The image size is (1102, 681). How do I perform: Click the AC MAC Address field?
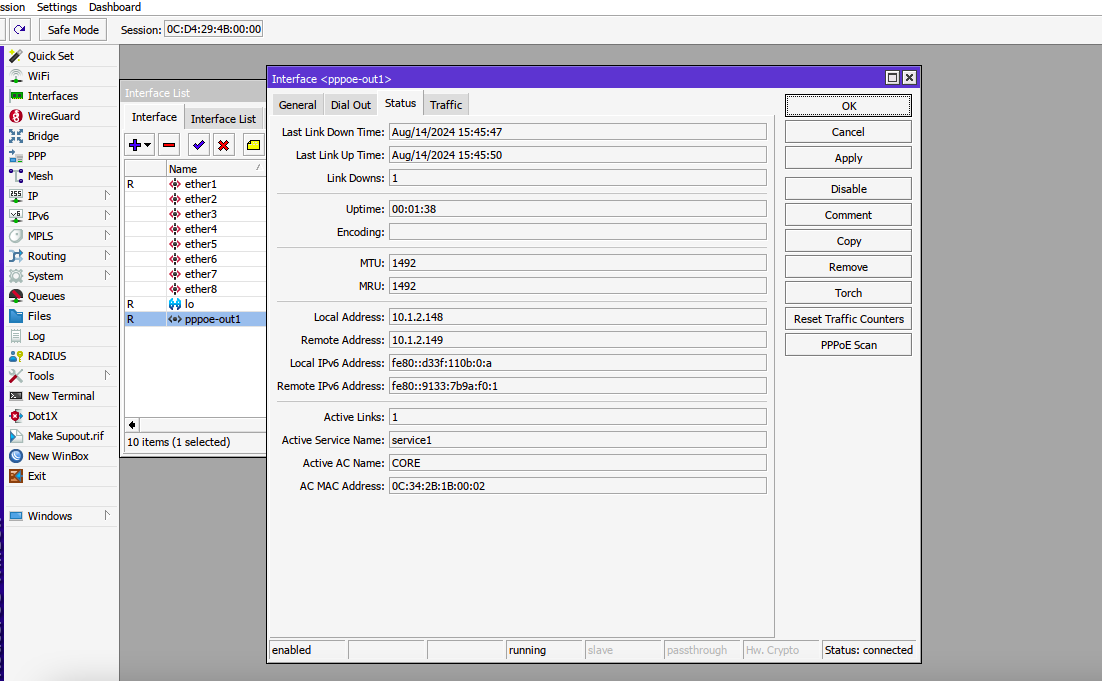pyautogui.click(x=578, y=486)
